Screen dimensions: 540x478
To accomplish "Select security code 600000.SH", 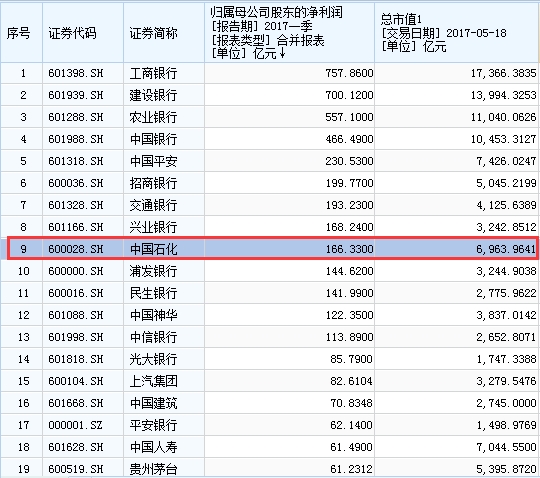I will click(76, 271).
